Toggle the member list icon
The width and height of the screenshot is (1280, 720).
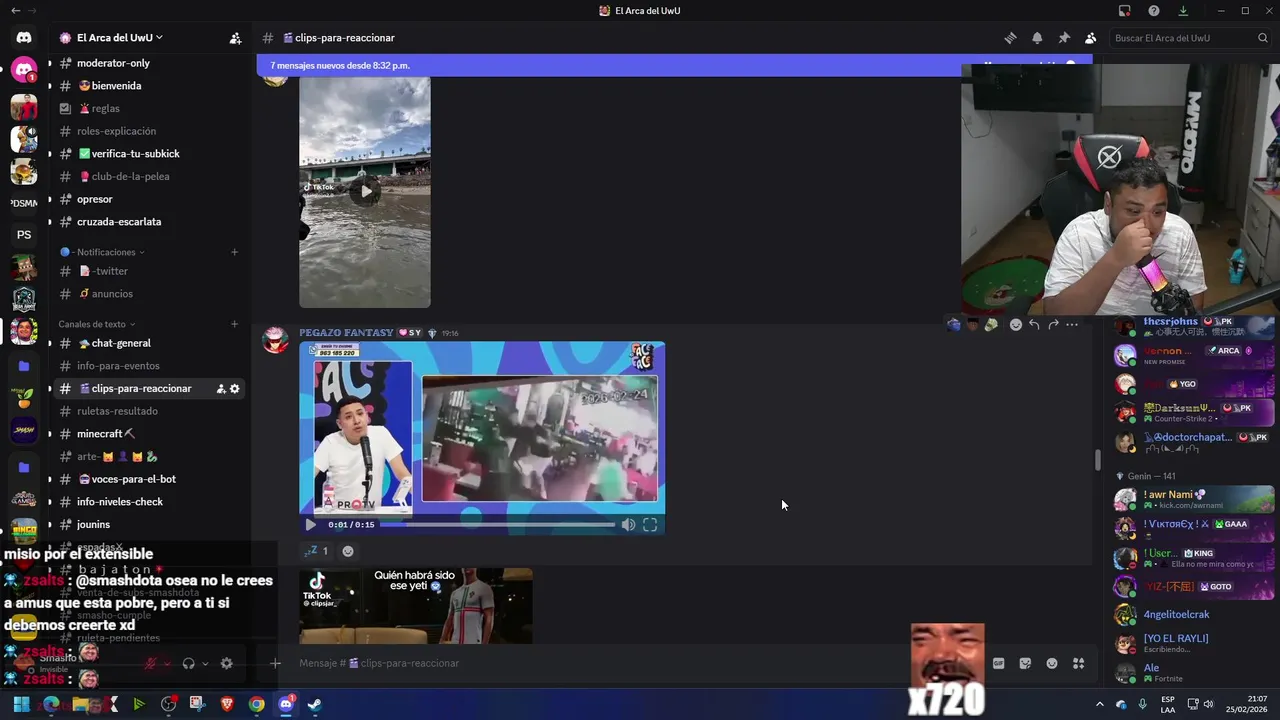click(x=1091, y=38)
